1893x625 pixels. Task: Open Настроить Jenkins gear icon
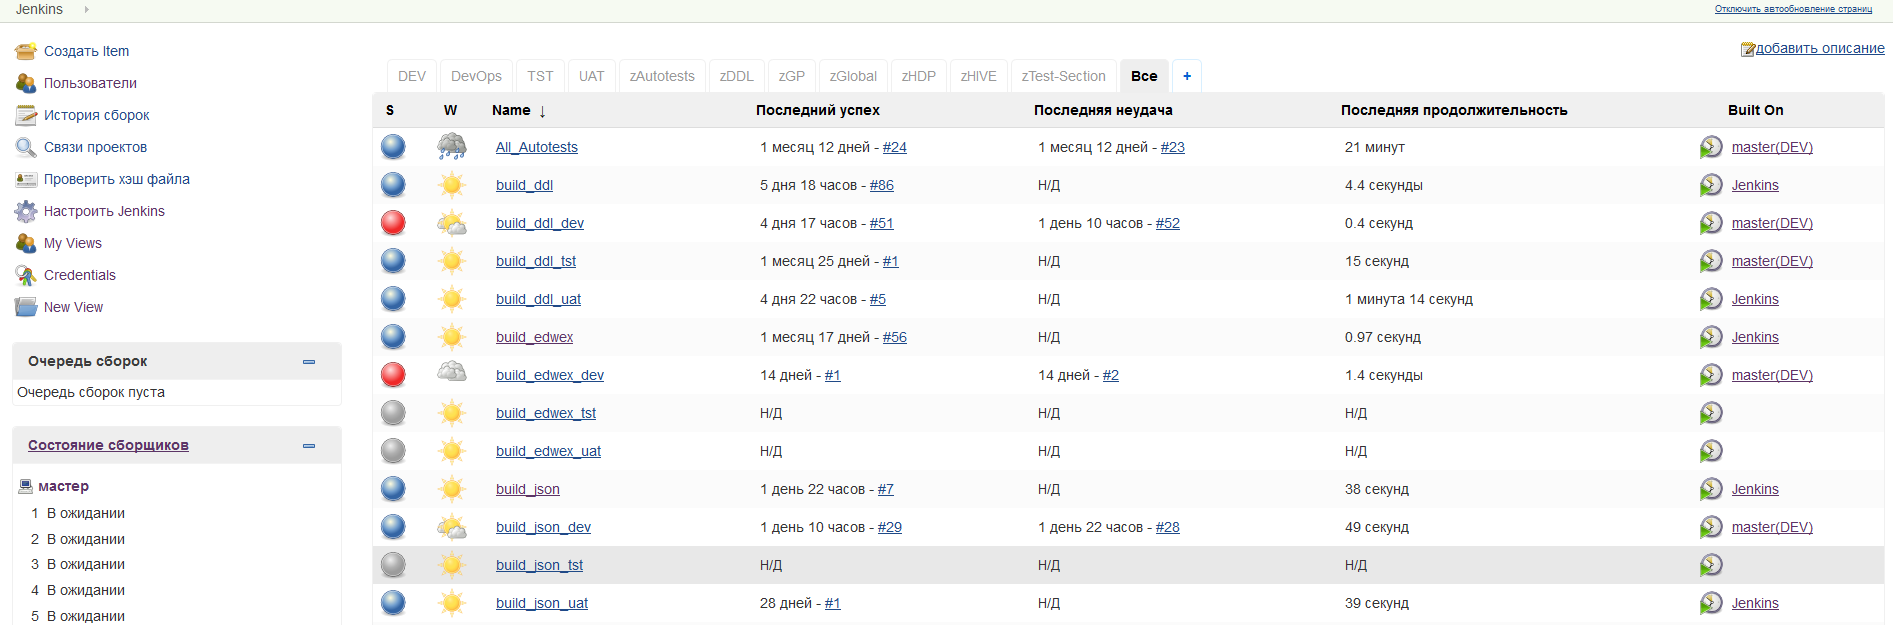tap(26, 211)
